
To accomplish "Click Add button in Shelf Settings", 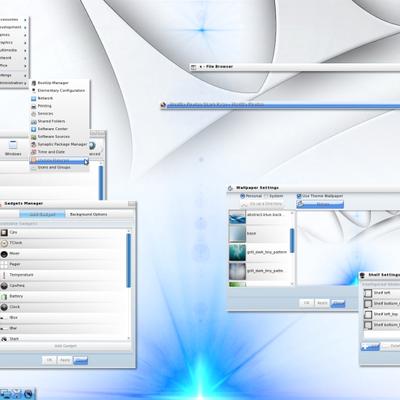I will point(370,347).
